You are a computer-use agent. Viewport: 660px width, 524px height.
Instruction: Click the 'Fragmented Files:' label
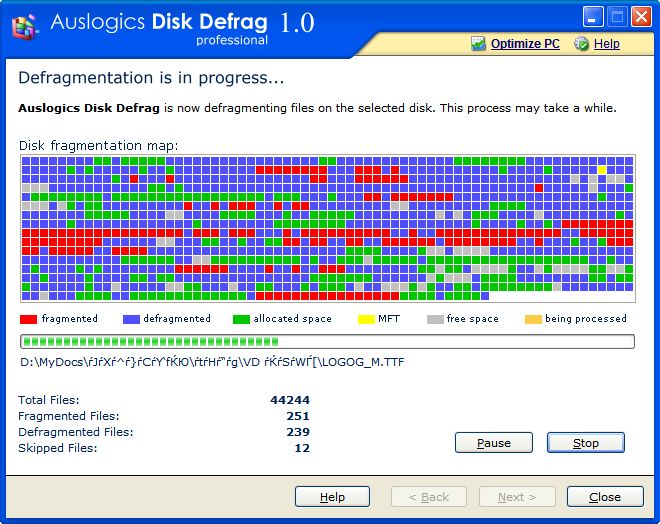tap(69, 416)
